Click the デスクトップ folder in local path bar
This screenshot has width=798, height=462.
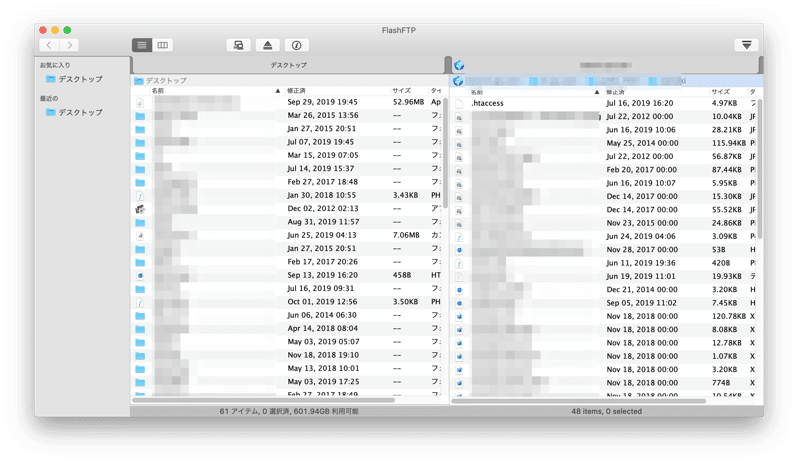[x=160, y=80]
